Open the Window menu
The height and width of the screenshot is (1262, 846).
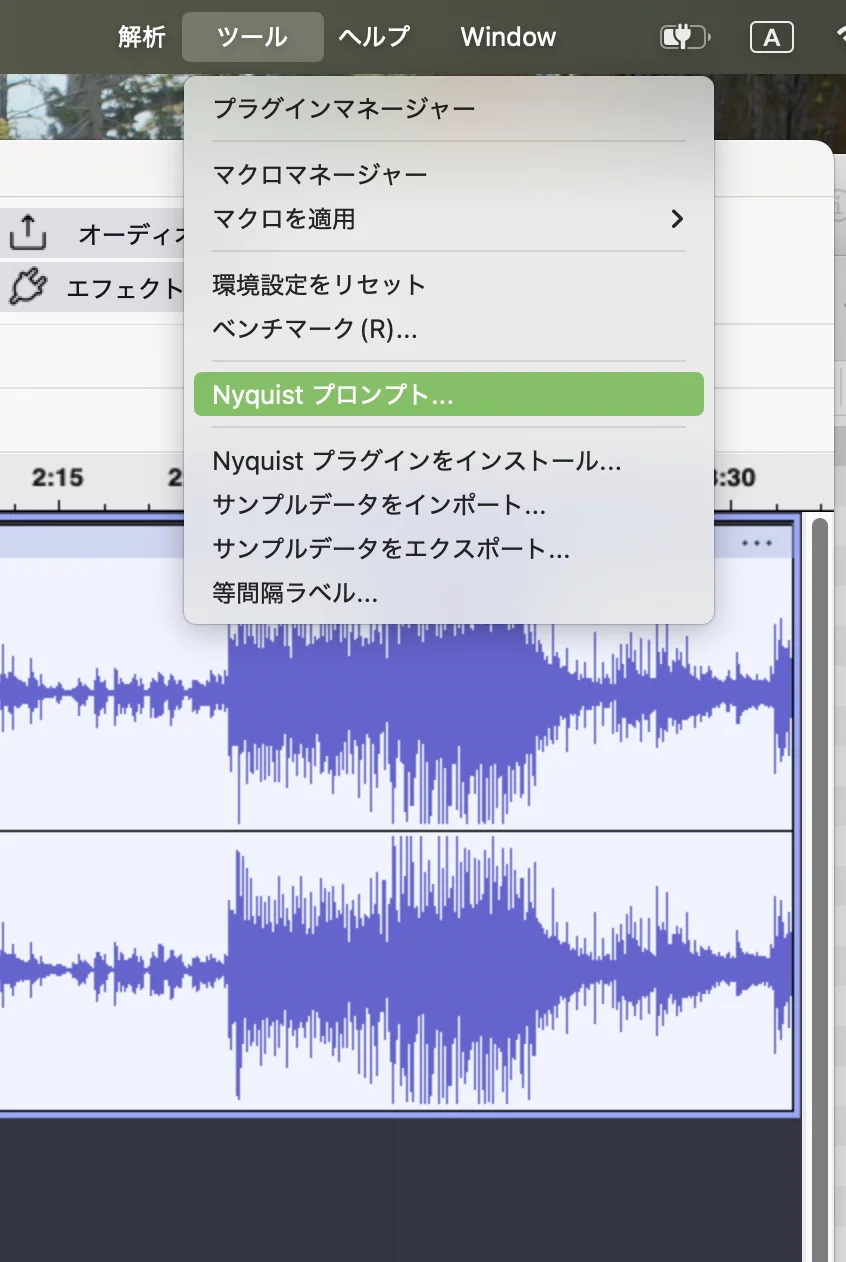(x=508, y=38)
